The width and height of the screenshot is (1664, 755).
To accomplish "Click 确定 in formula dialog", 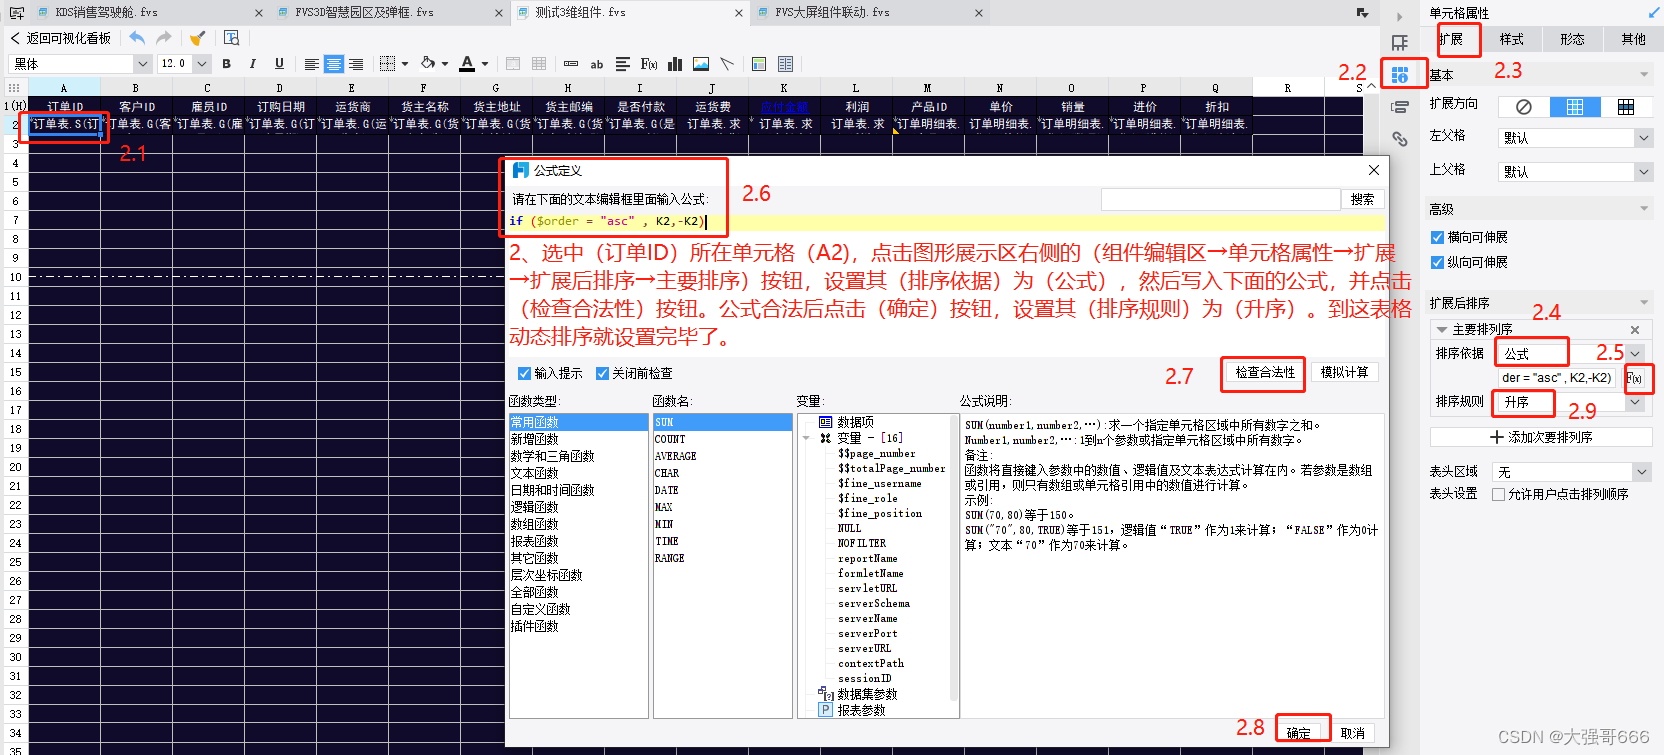I will pos(1299,733).
